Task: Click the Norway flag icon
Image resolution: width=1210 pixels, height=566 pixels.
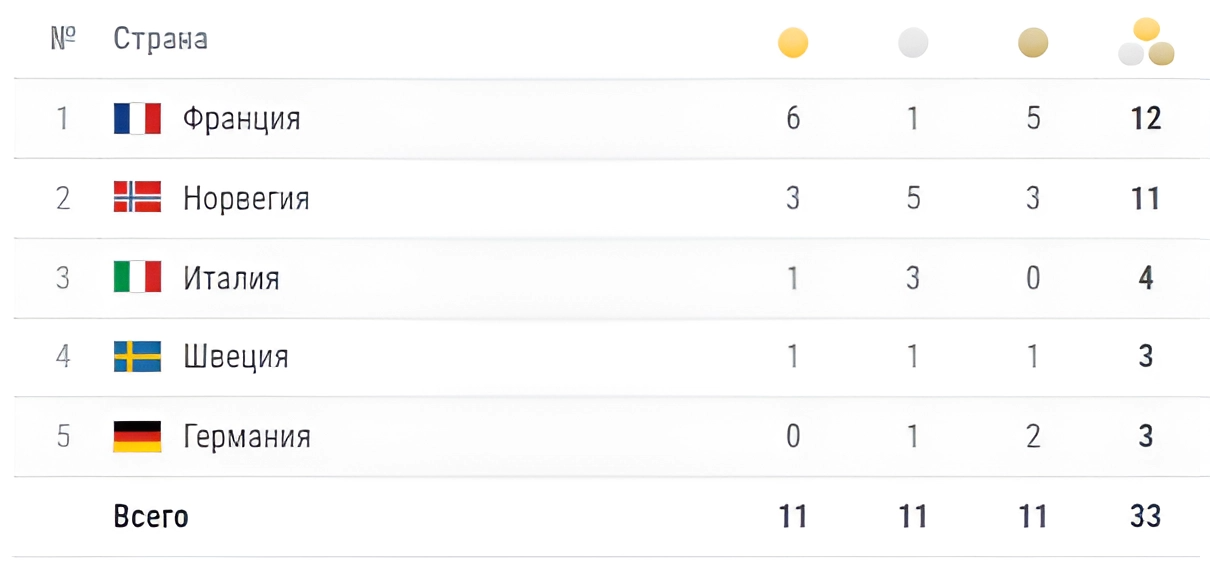Action: point(137,198)
